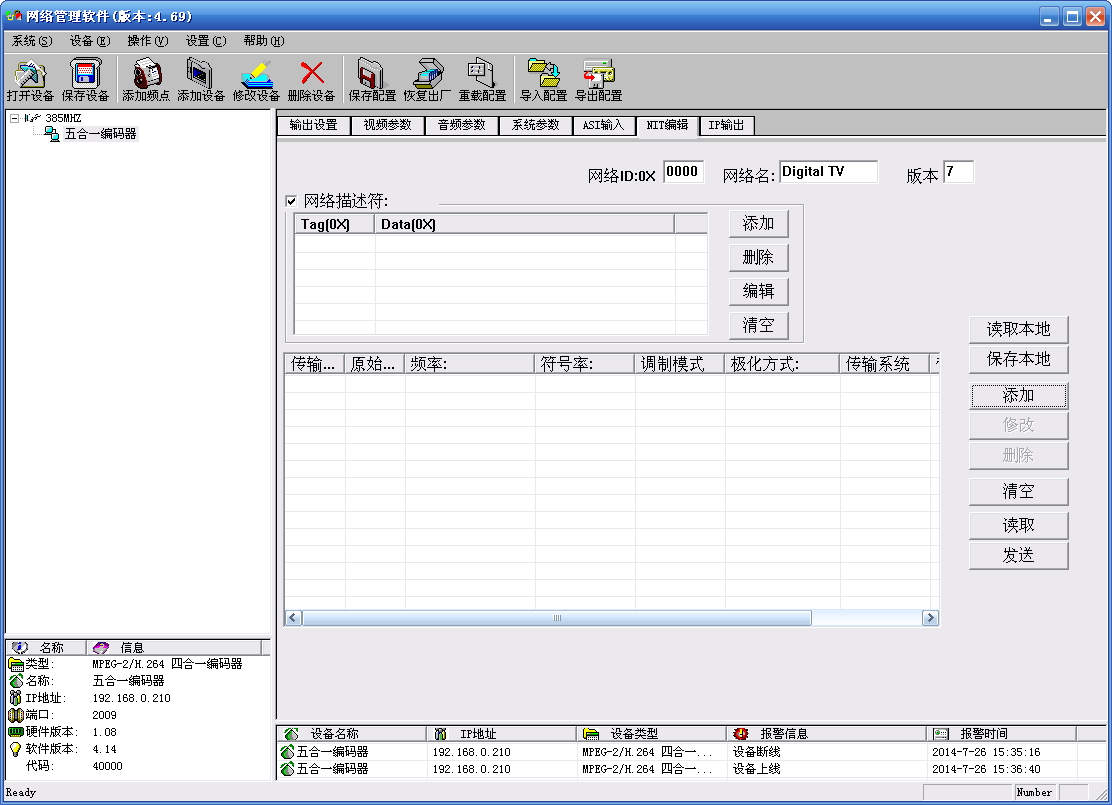The image size is (1112, 805).
Task: Click the 网络ID input field showing 0000
Action: (x=683, y=172)
